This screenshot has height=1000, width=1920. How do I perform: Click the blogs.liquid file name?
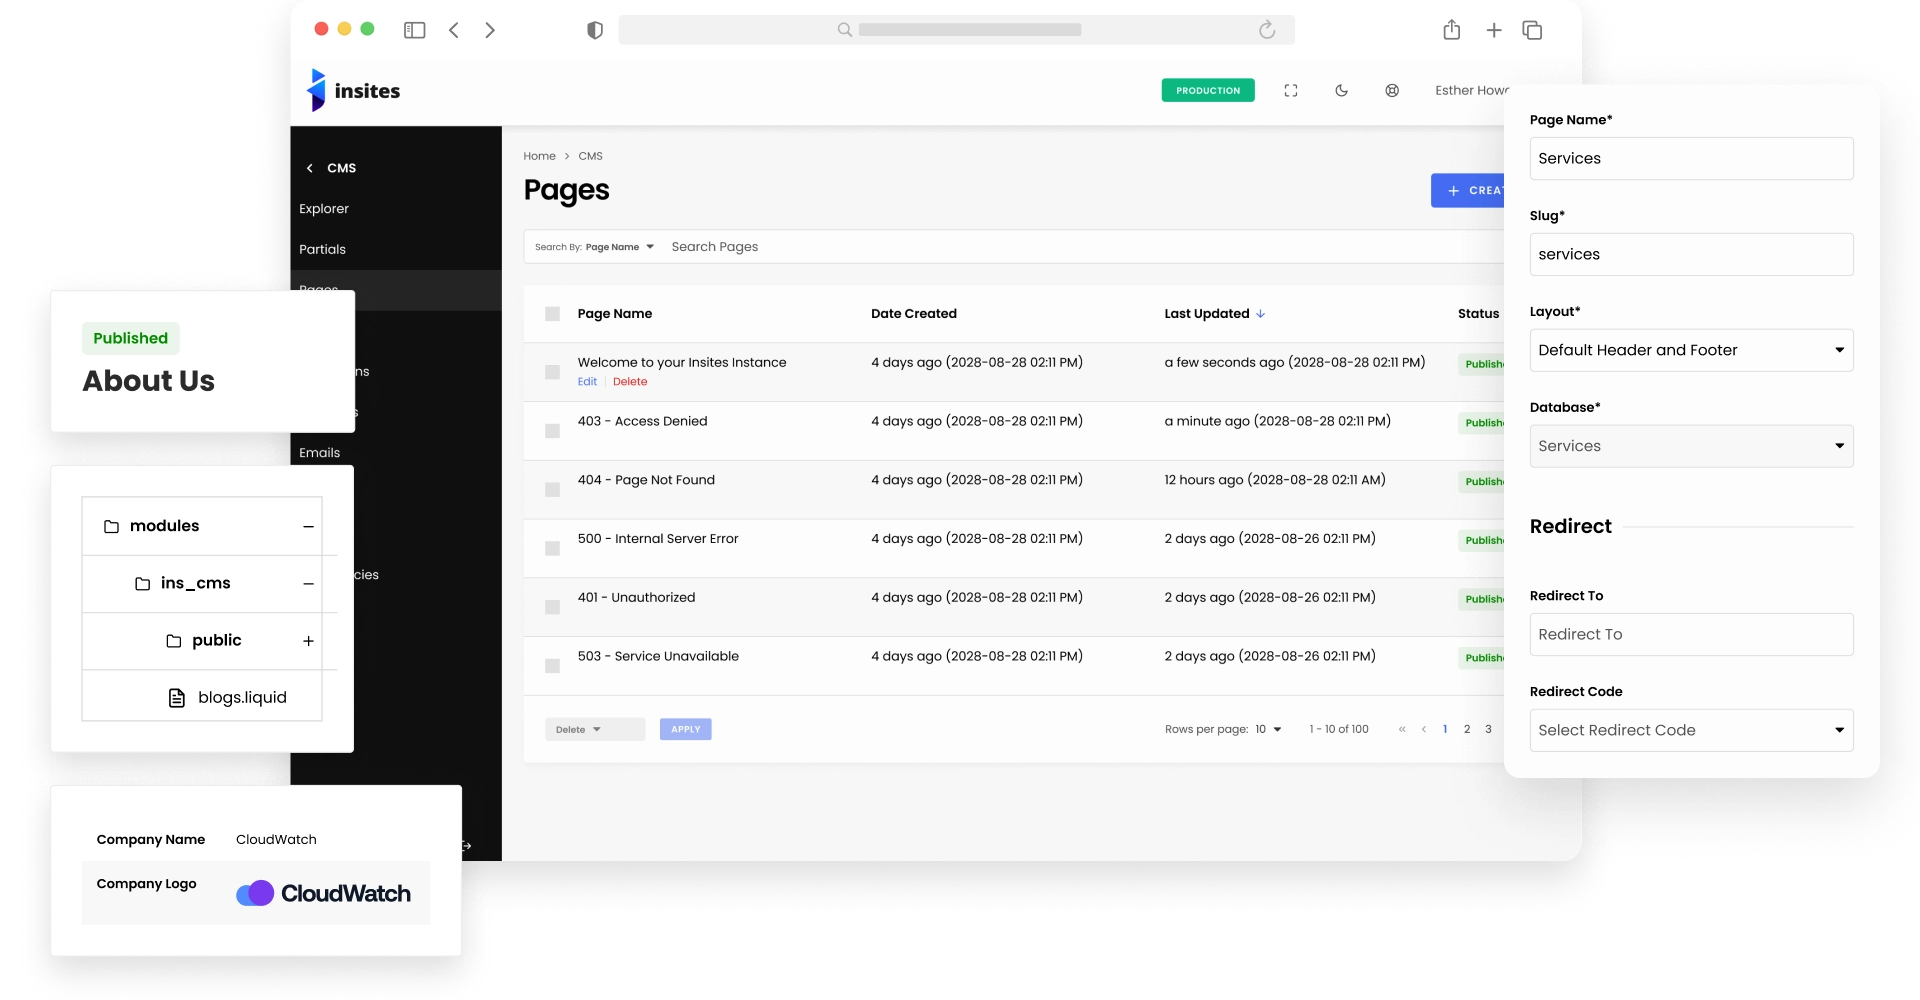pyautogui.click(x=242, y=698)
